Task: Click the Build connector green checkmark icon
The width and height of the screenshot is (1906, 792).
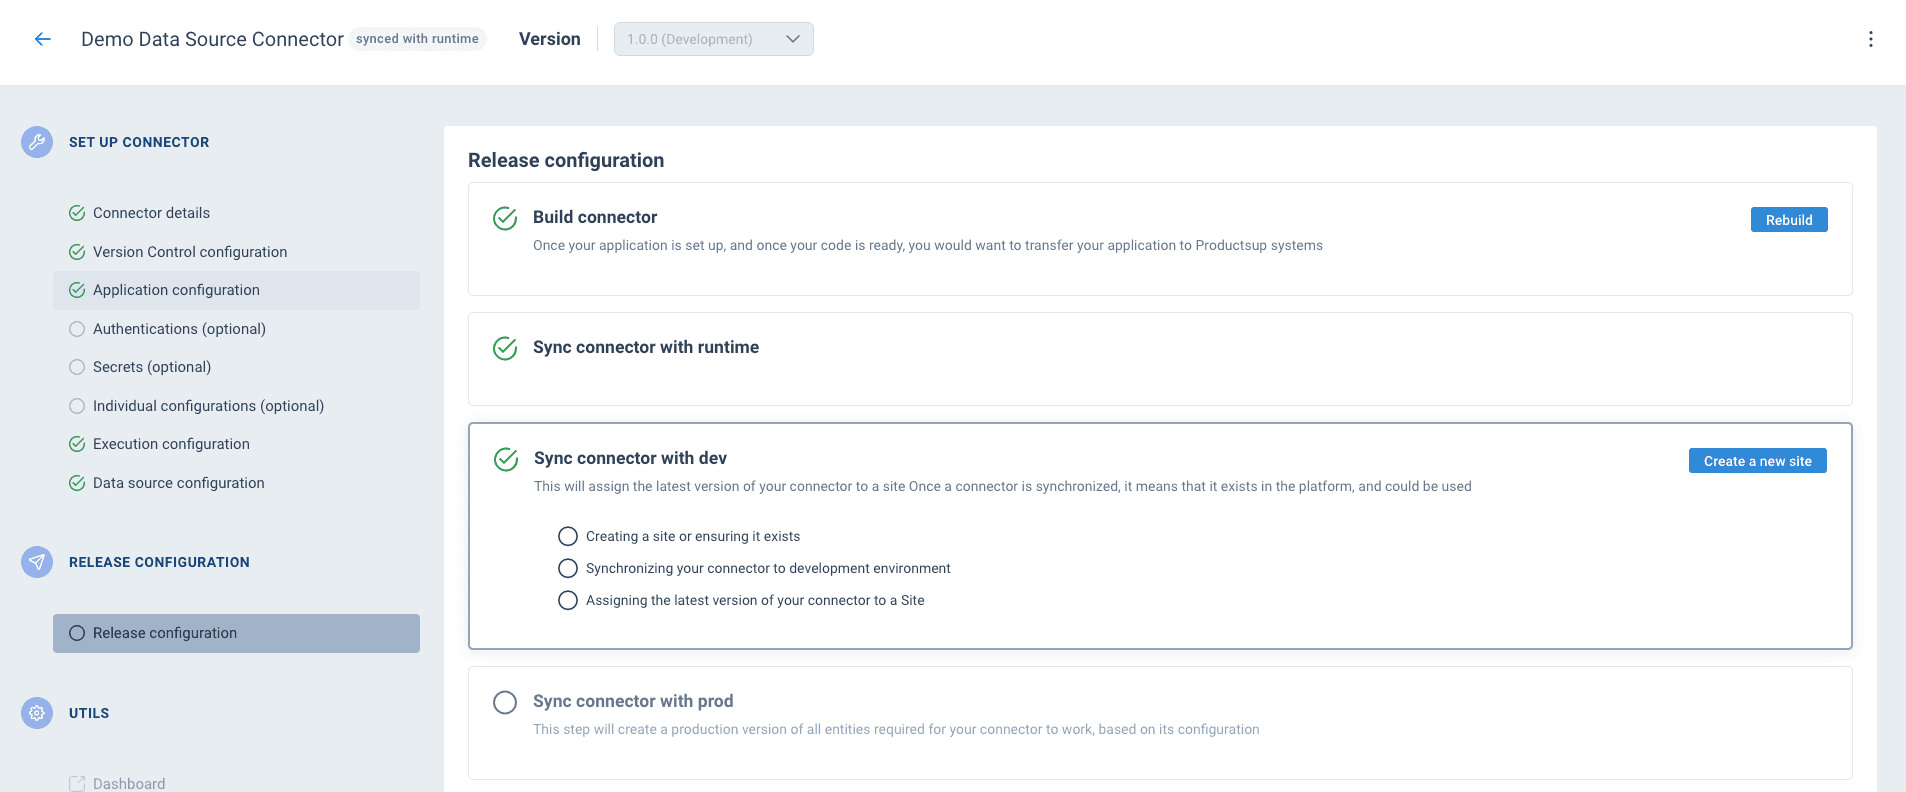Action: [505, 218]
